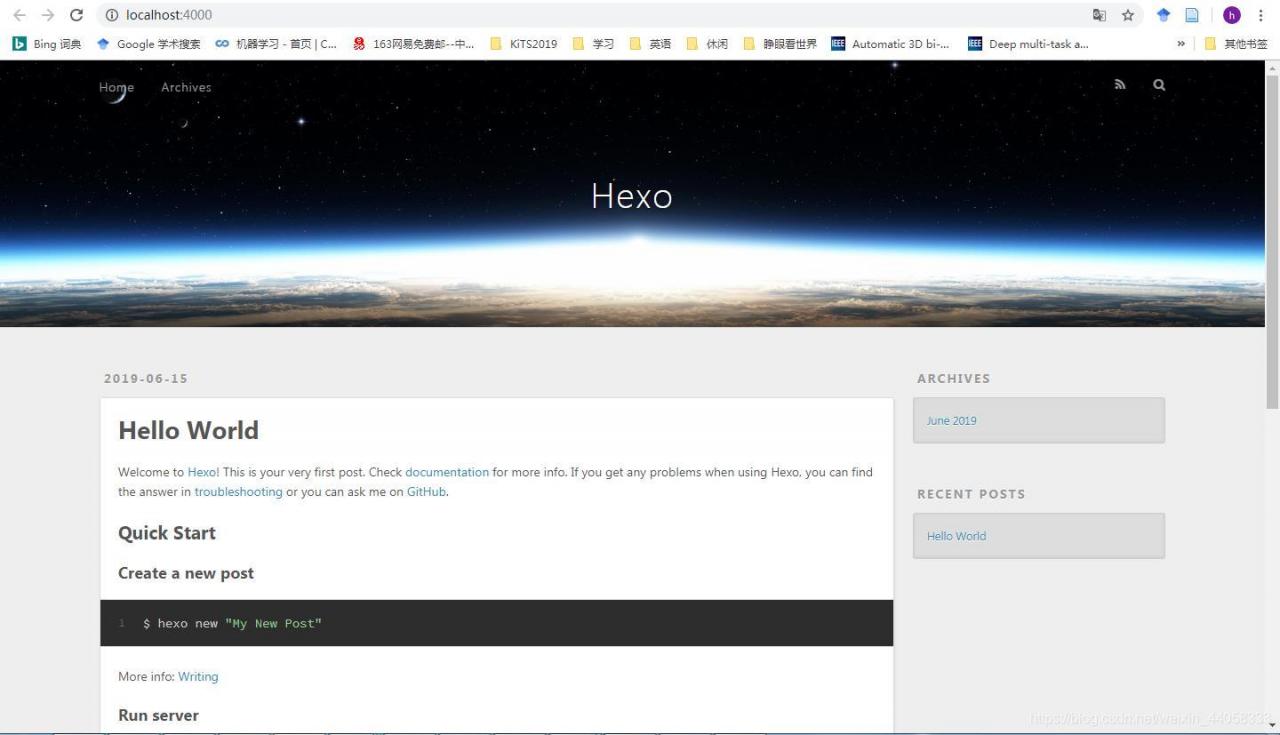Screen dimensions: 1280x735
Task: Open Chrome's three-dot menu
Action: pyautogui.click(x=1262, y=15)
